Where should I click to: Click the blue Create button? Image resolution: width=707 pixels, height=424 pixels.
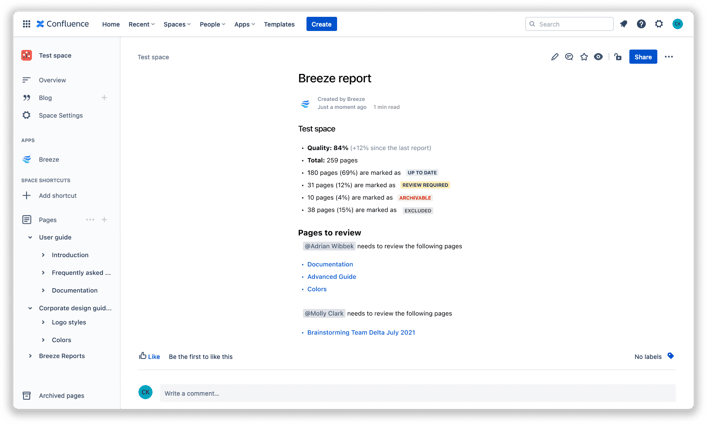321,24
